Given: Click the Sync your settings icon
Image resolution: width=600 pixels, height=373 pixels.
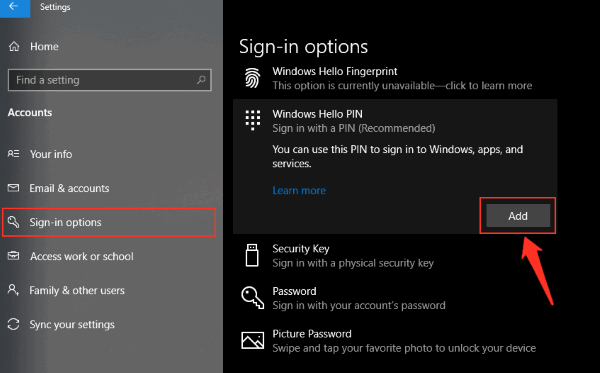Looking at the screenshot, I should click(x=13, y=324).
